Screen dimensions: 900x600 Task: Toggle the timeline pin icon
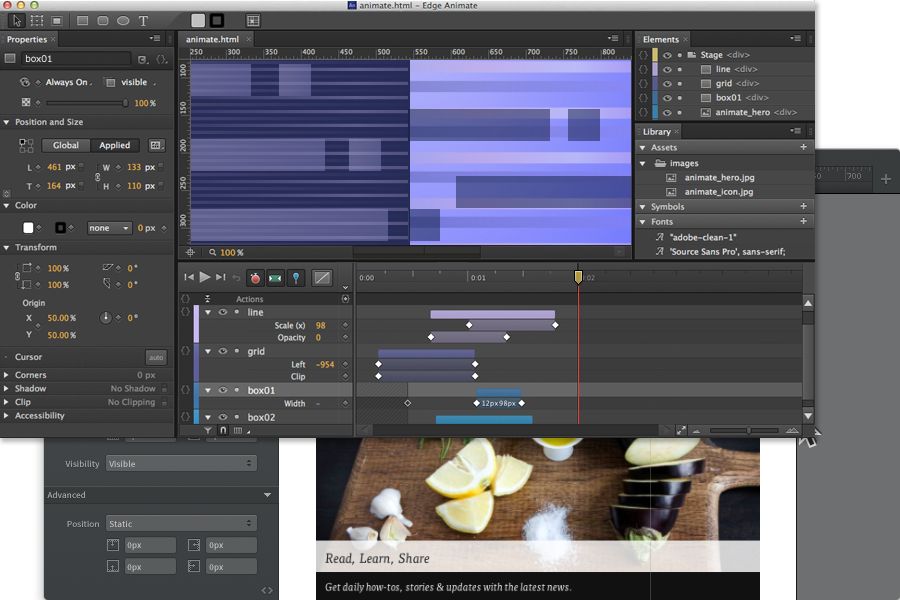click(296, 277)
